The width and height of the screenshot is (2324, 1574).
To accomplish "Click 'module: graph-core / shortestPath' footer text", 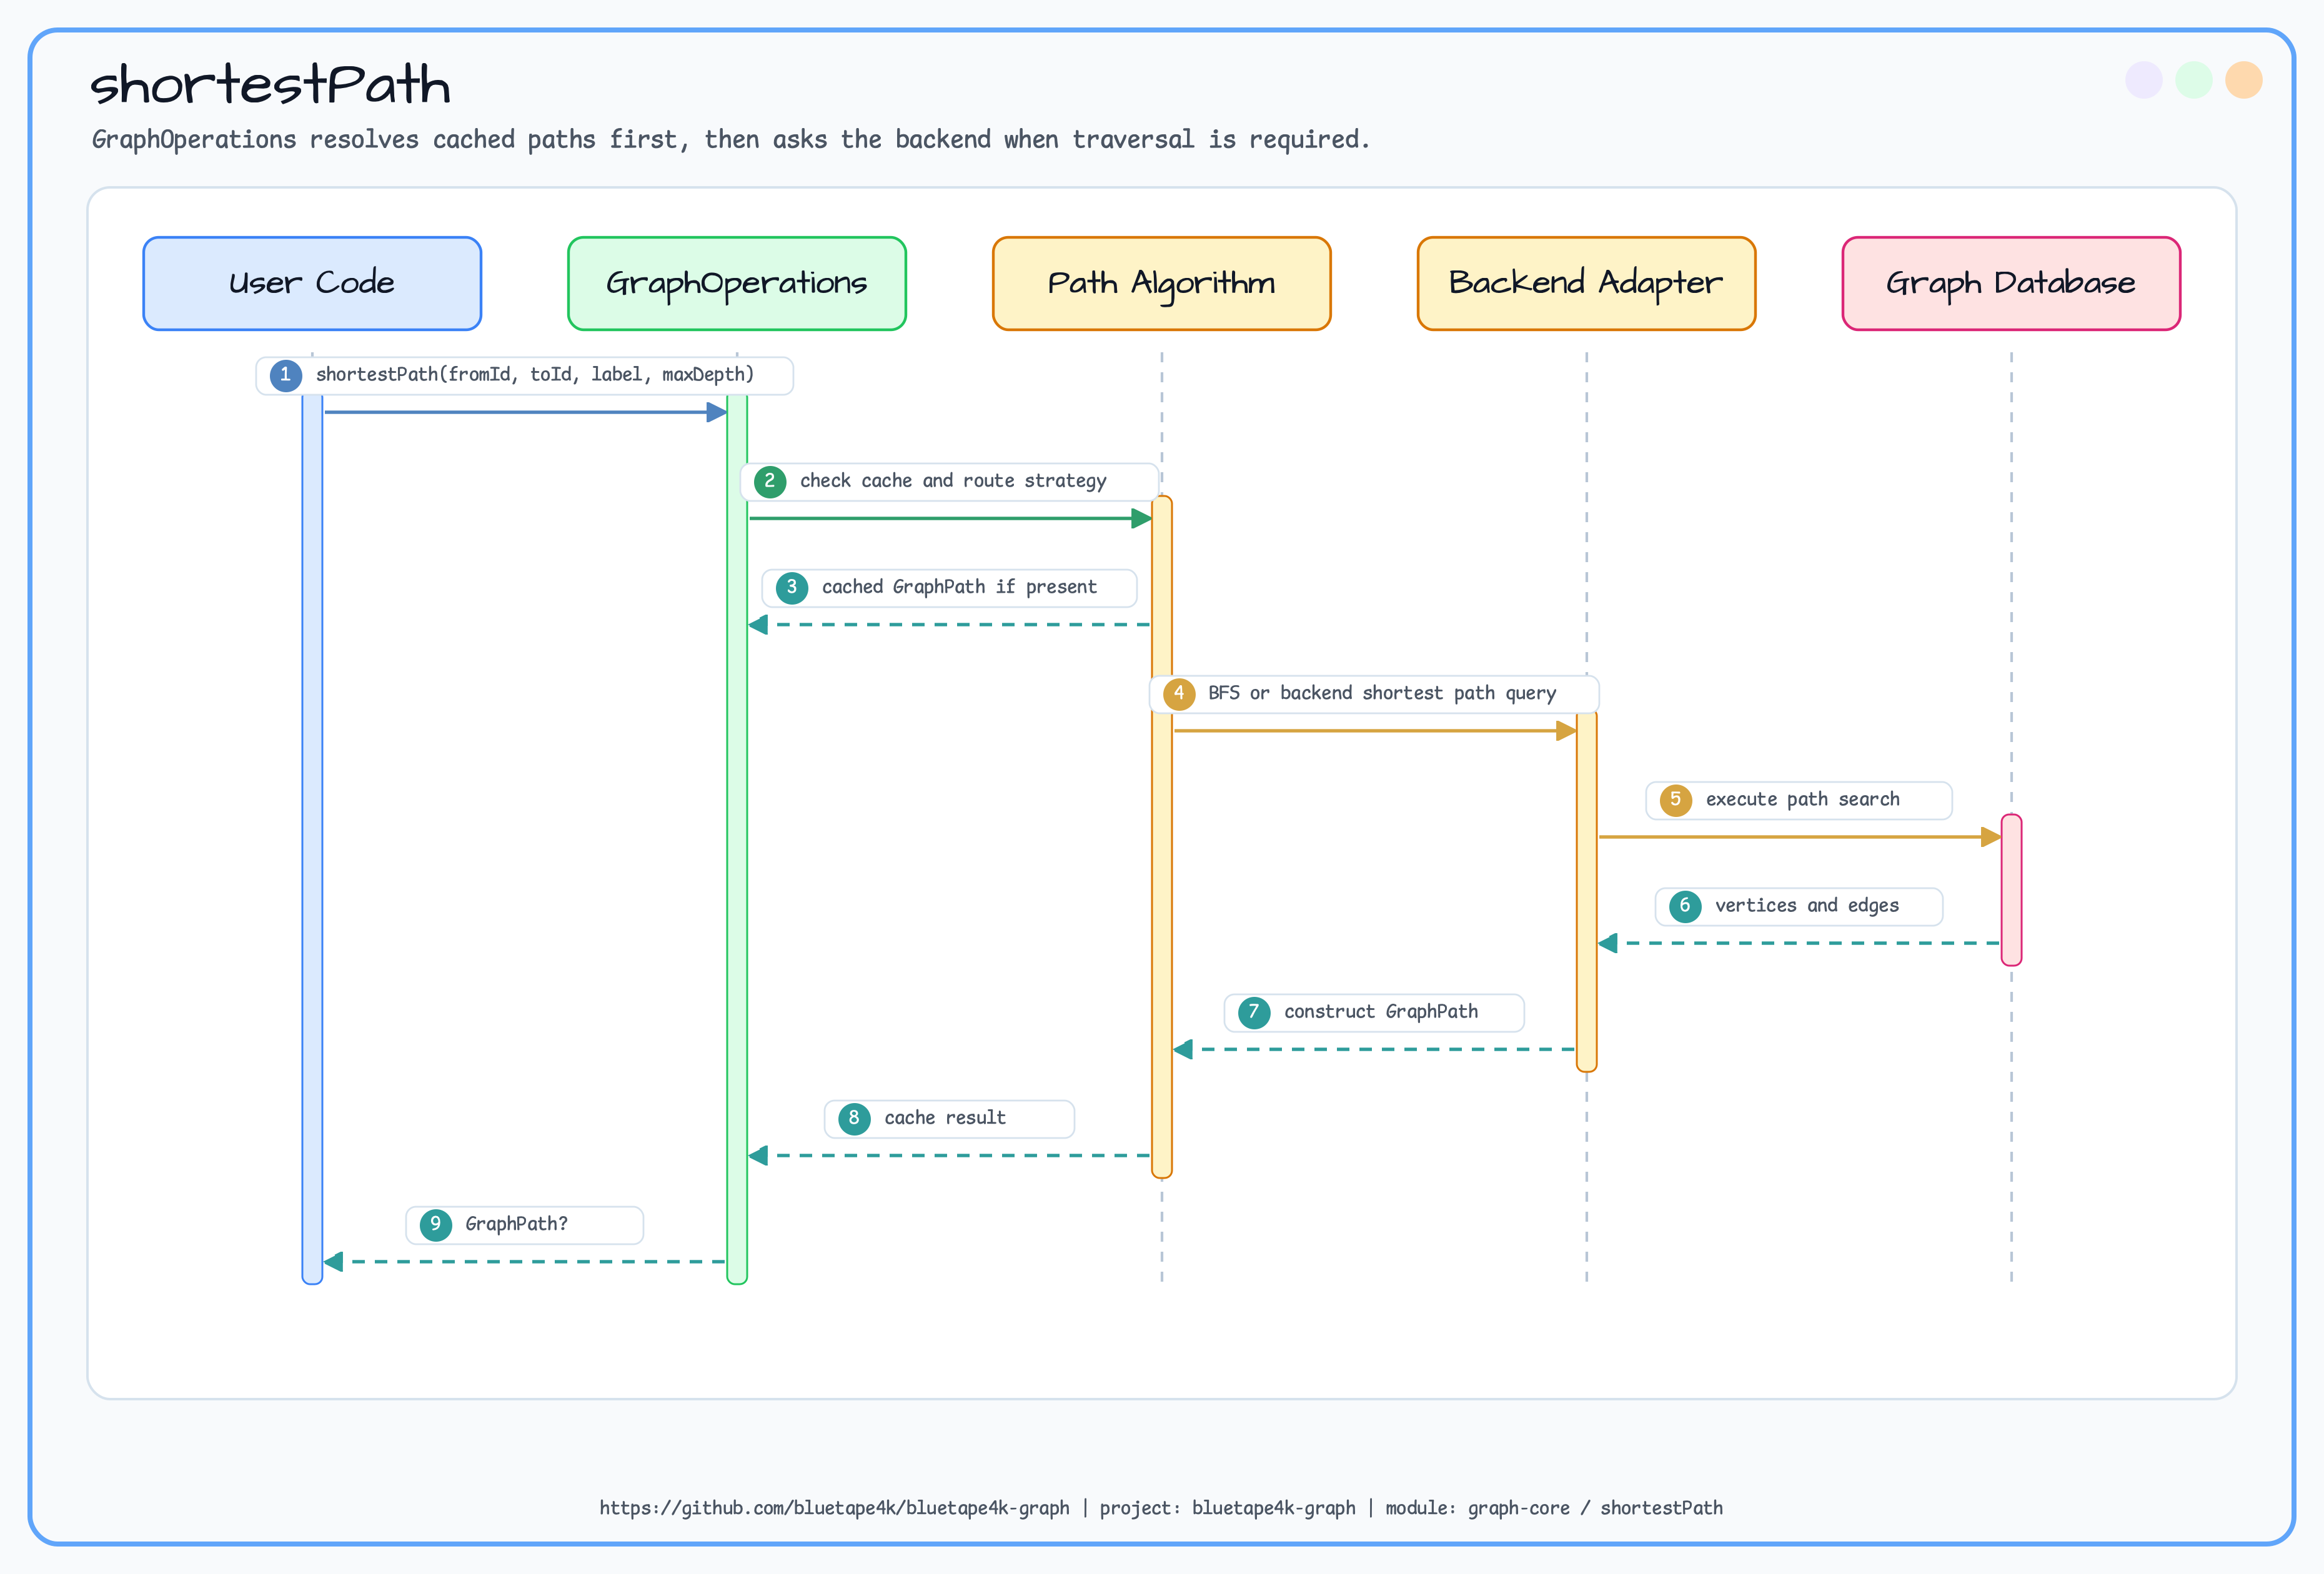I will 1554,1508.
